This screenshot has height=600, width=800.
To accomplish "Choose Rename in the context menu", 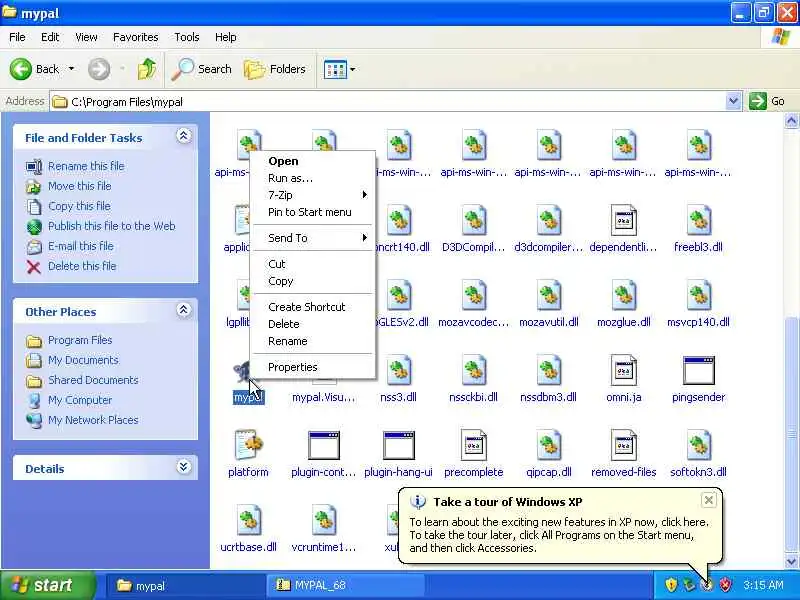I will pos(312,341).
